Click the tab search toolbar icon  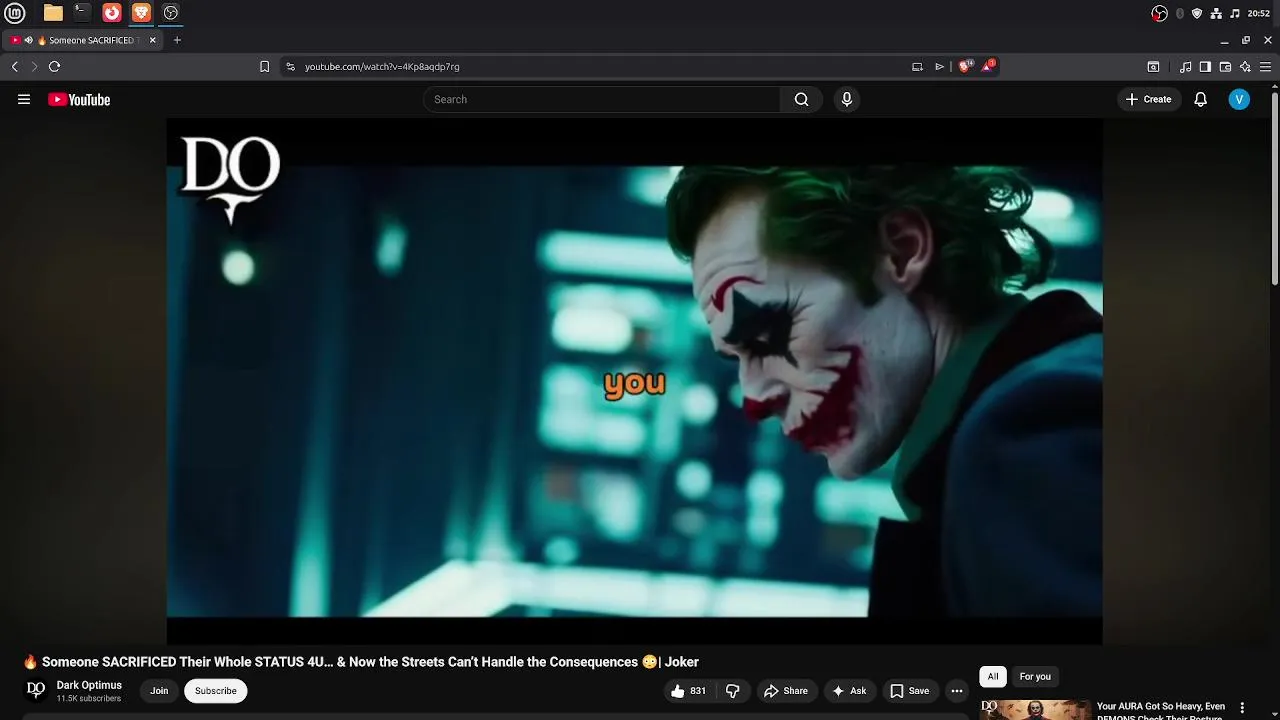[1153, 66]
